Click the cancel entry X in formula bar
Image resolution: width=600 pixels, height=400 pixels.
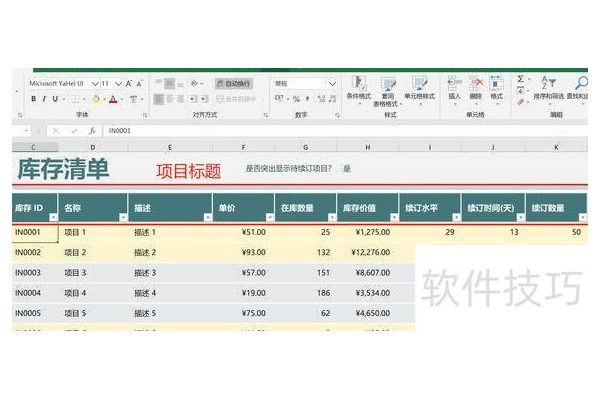coord(56,131)
